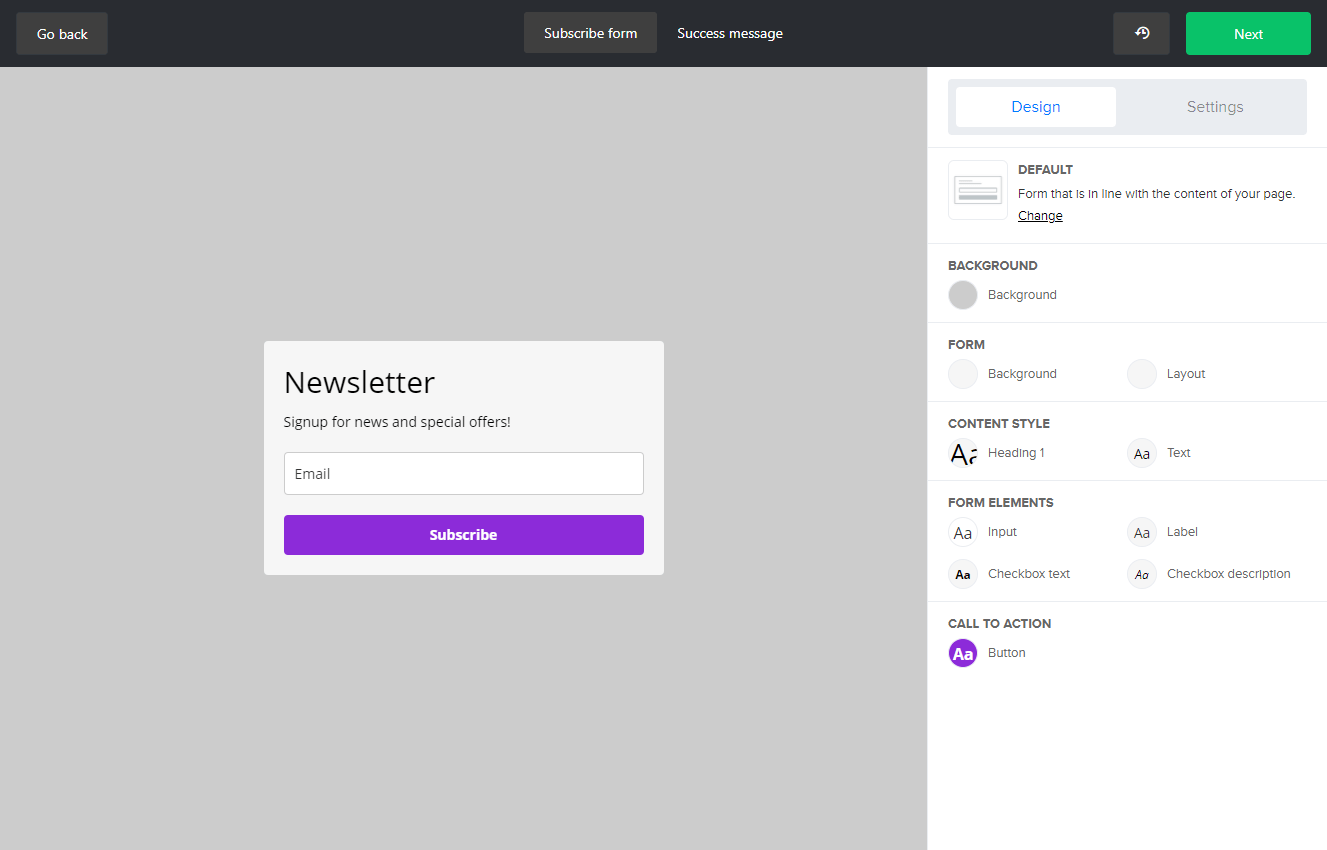Click the history revert icon button
Screen dimensions: 1327x850
[1141, 33]
